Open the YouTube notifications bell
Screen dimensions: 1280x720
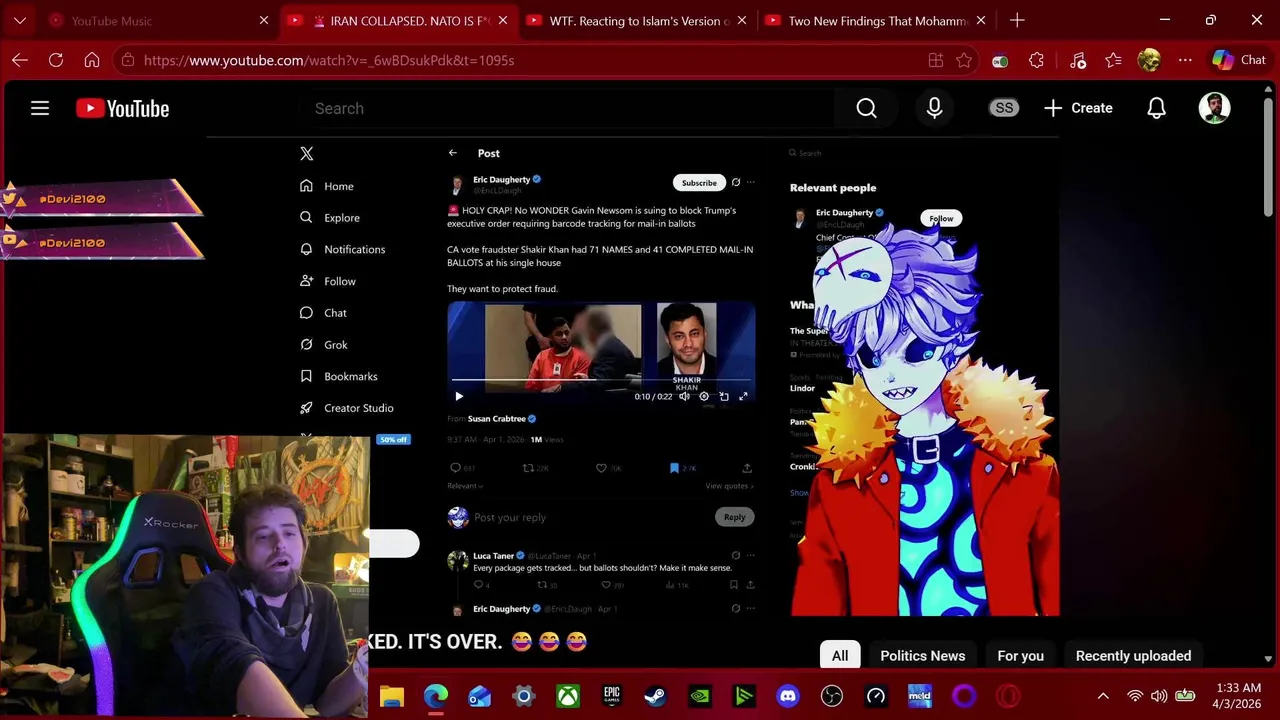pos(1156,108)
